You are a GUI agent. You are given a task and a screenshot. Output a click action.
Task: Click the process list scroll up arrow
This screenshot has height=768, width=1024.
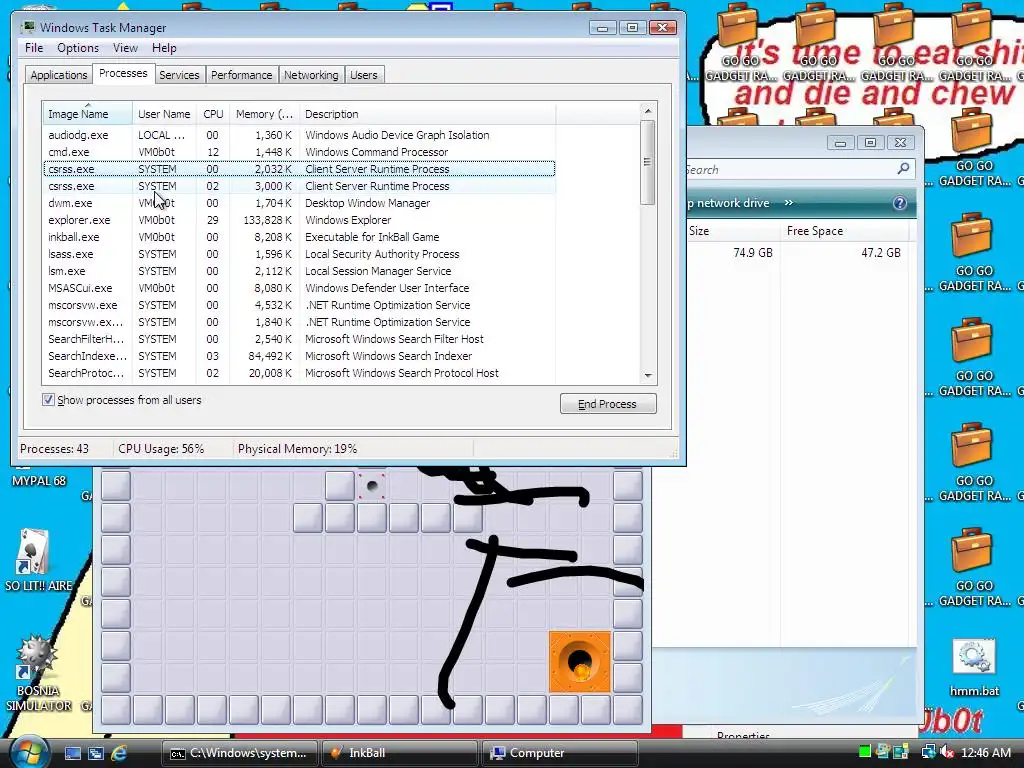tap(648, 111)
